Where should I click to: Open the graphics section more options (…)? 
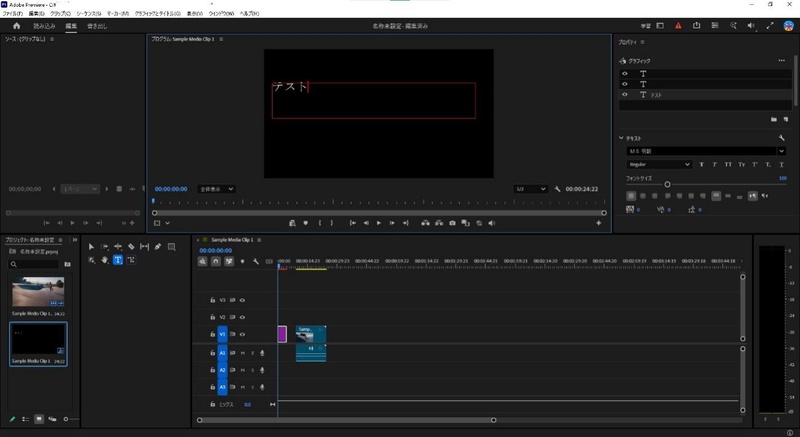(781, 61)
